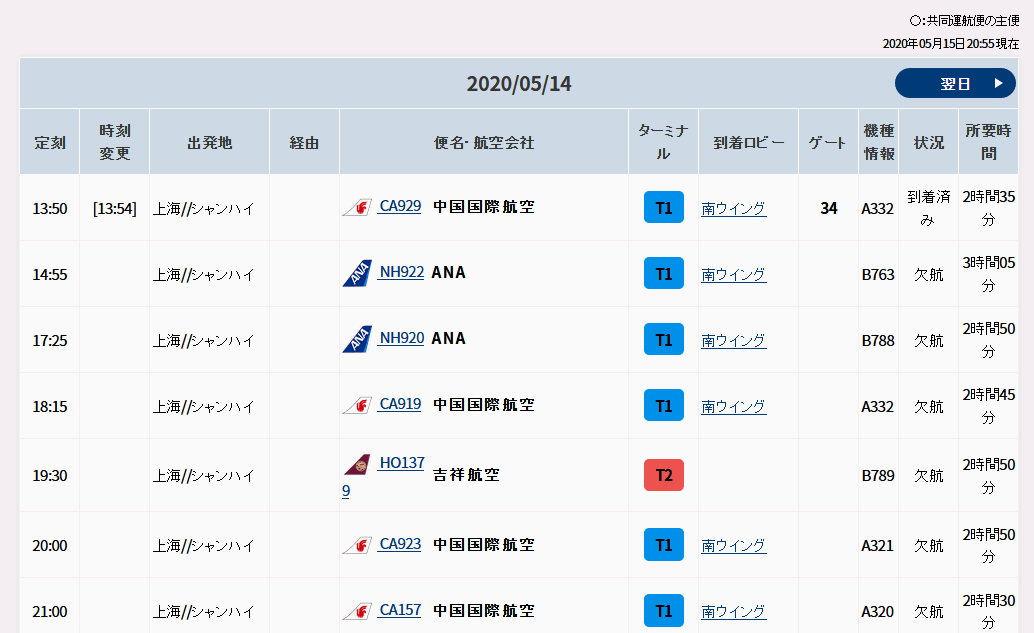This screenshot has height=633, width=1034.
Task: Click the 便名・航空会社 column header
Action: pos(484,142)
